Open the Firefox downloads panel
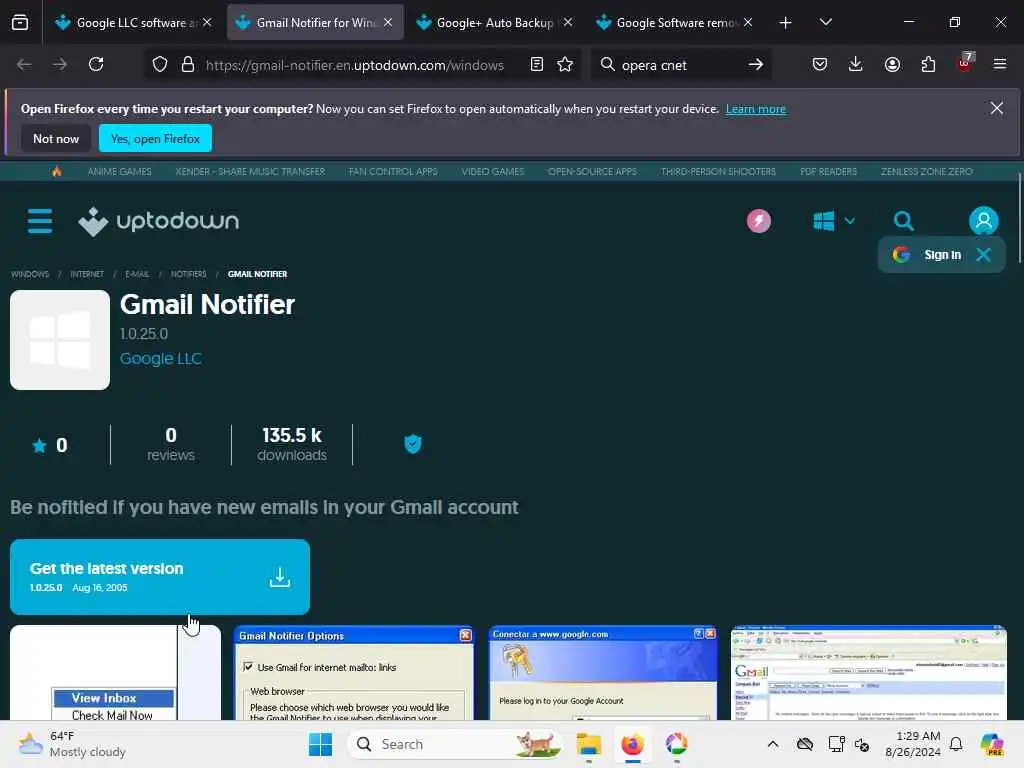 856,65
